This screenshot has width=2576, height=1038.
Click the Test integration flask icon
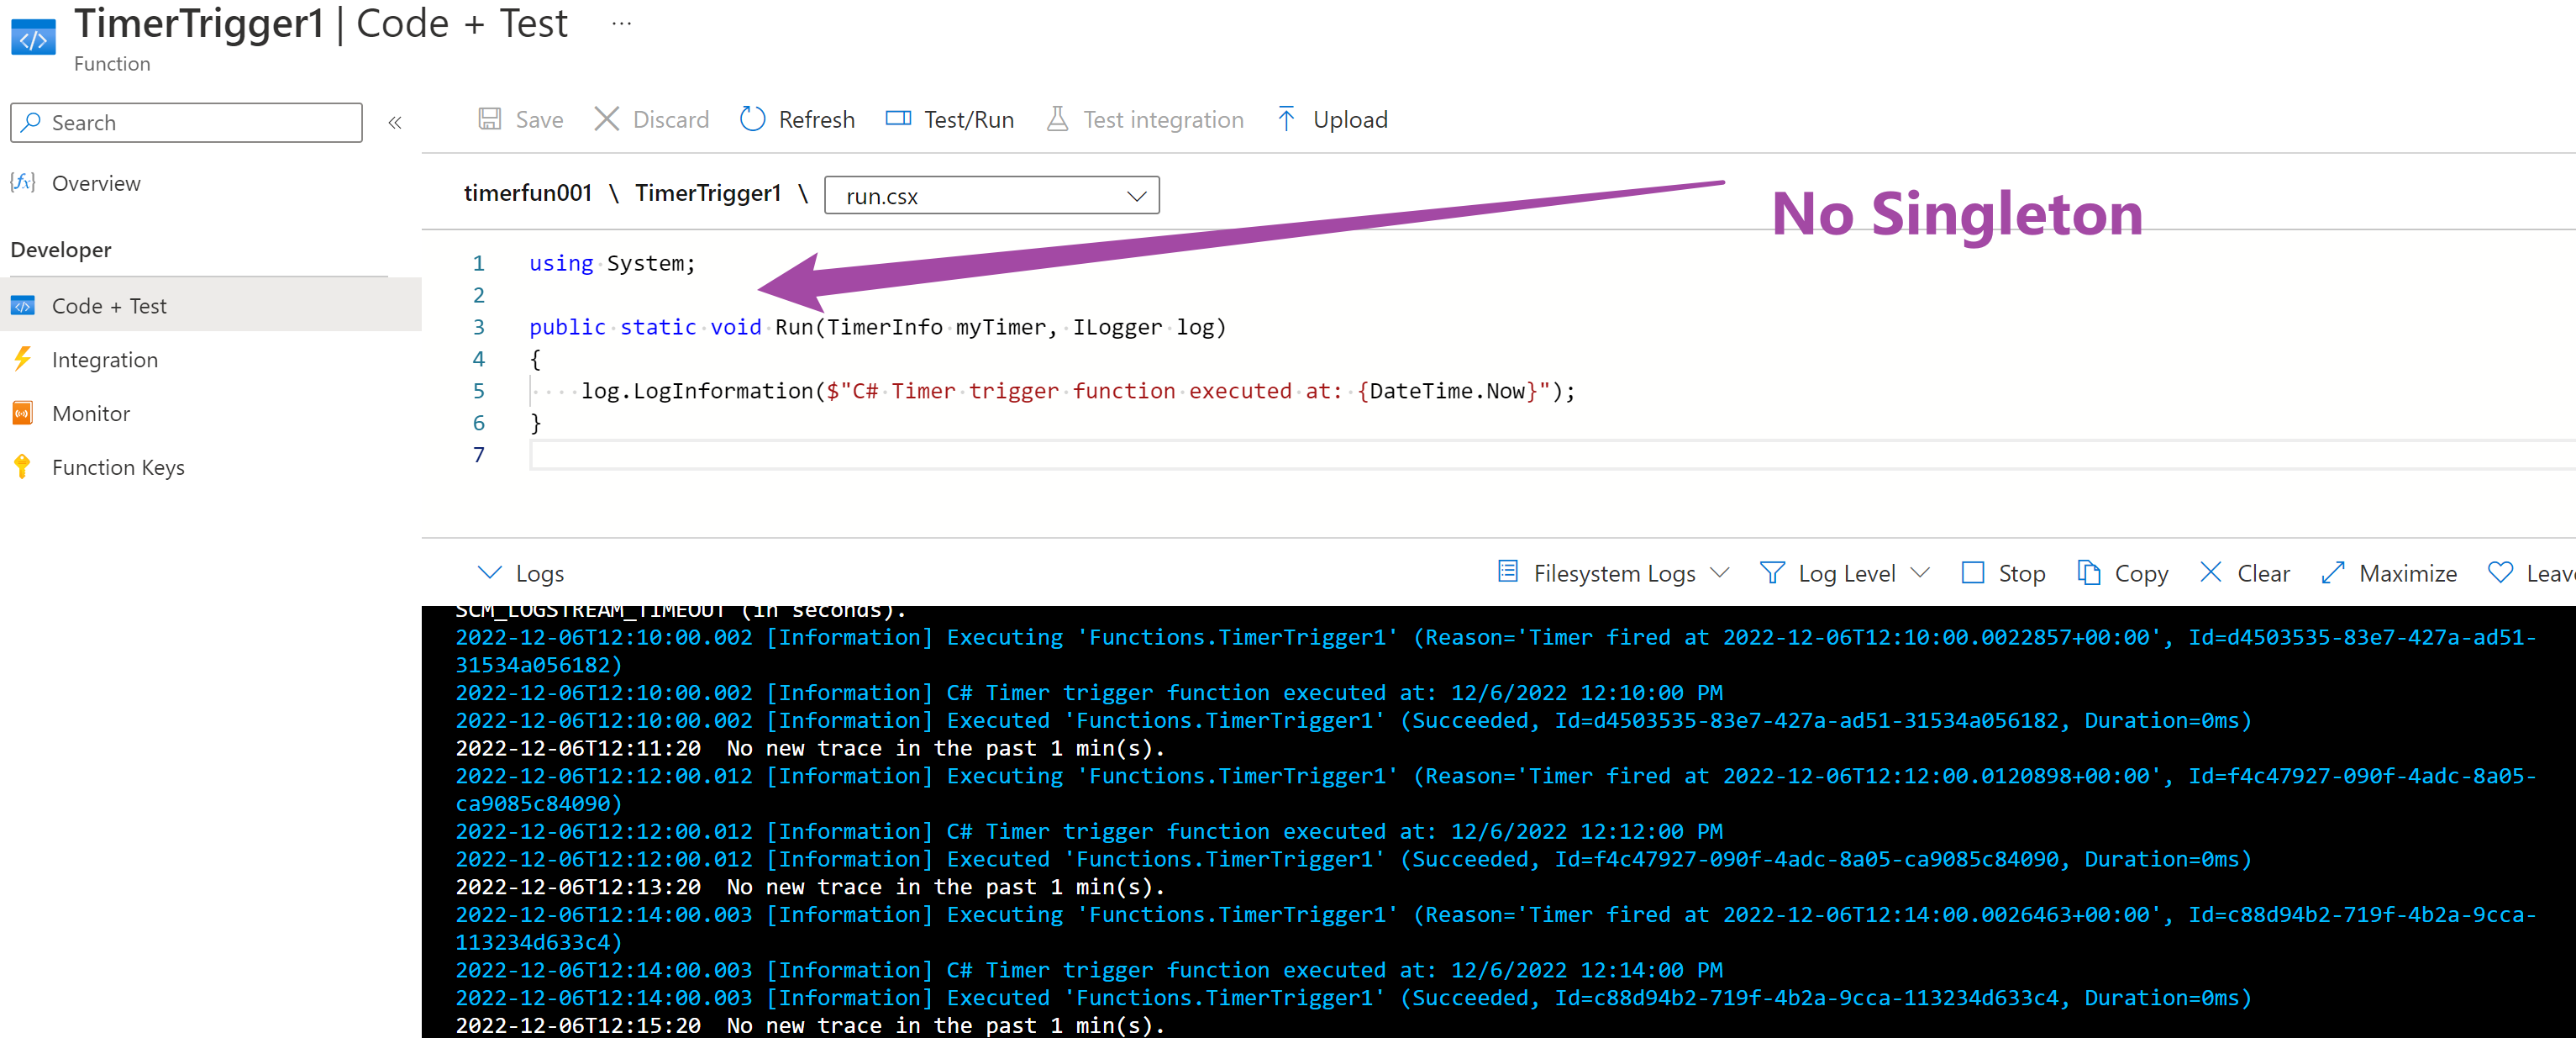1057,119
